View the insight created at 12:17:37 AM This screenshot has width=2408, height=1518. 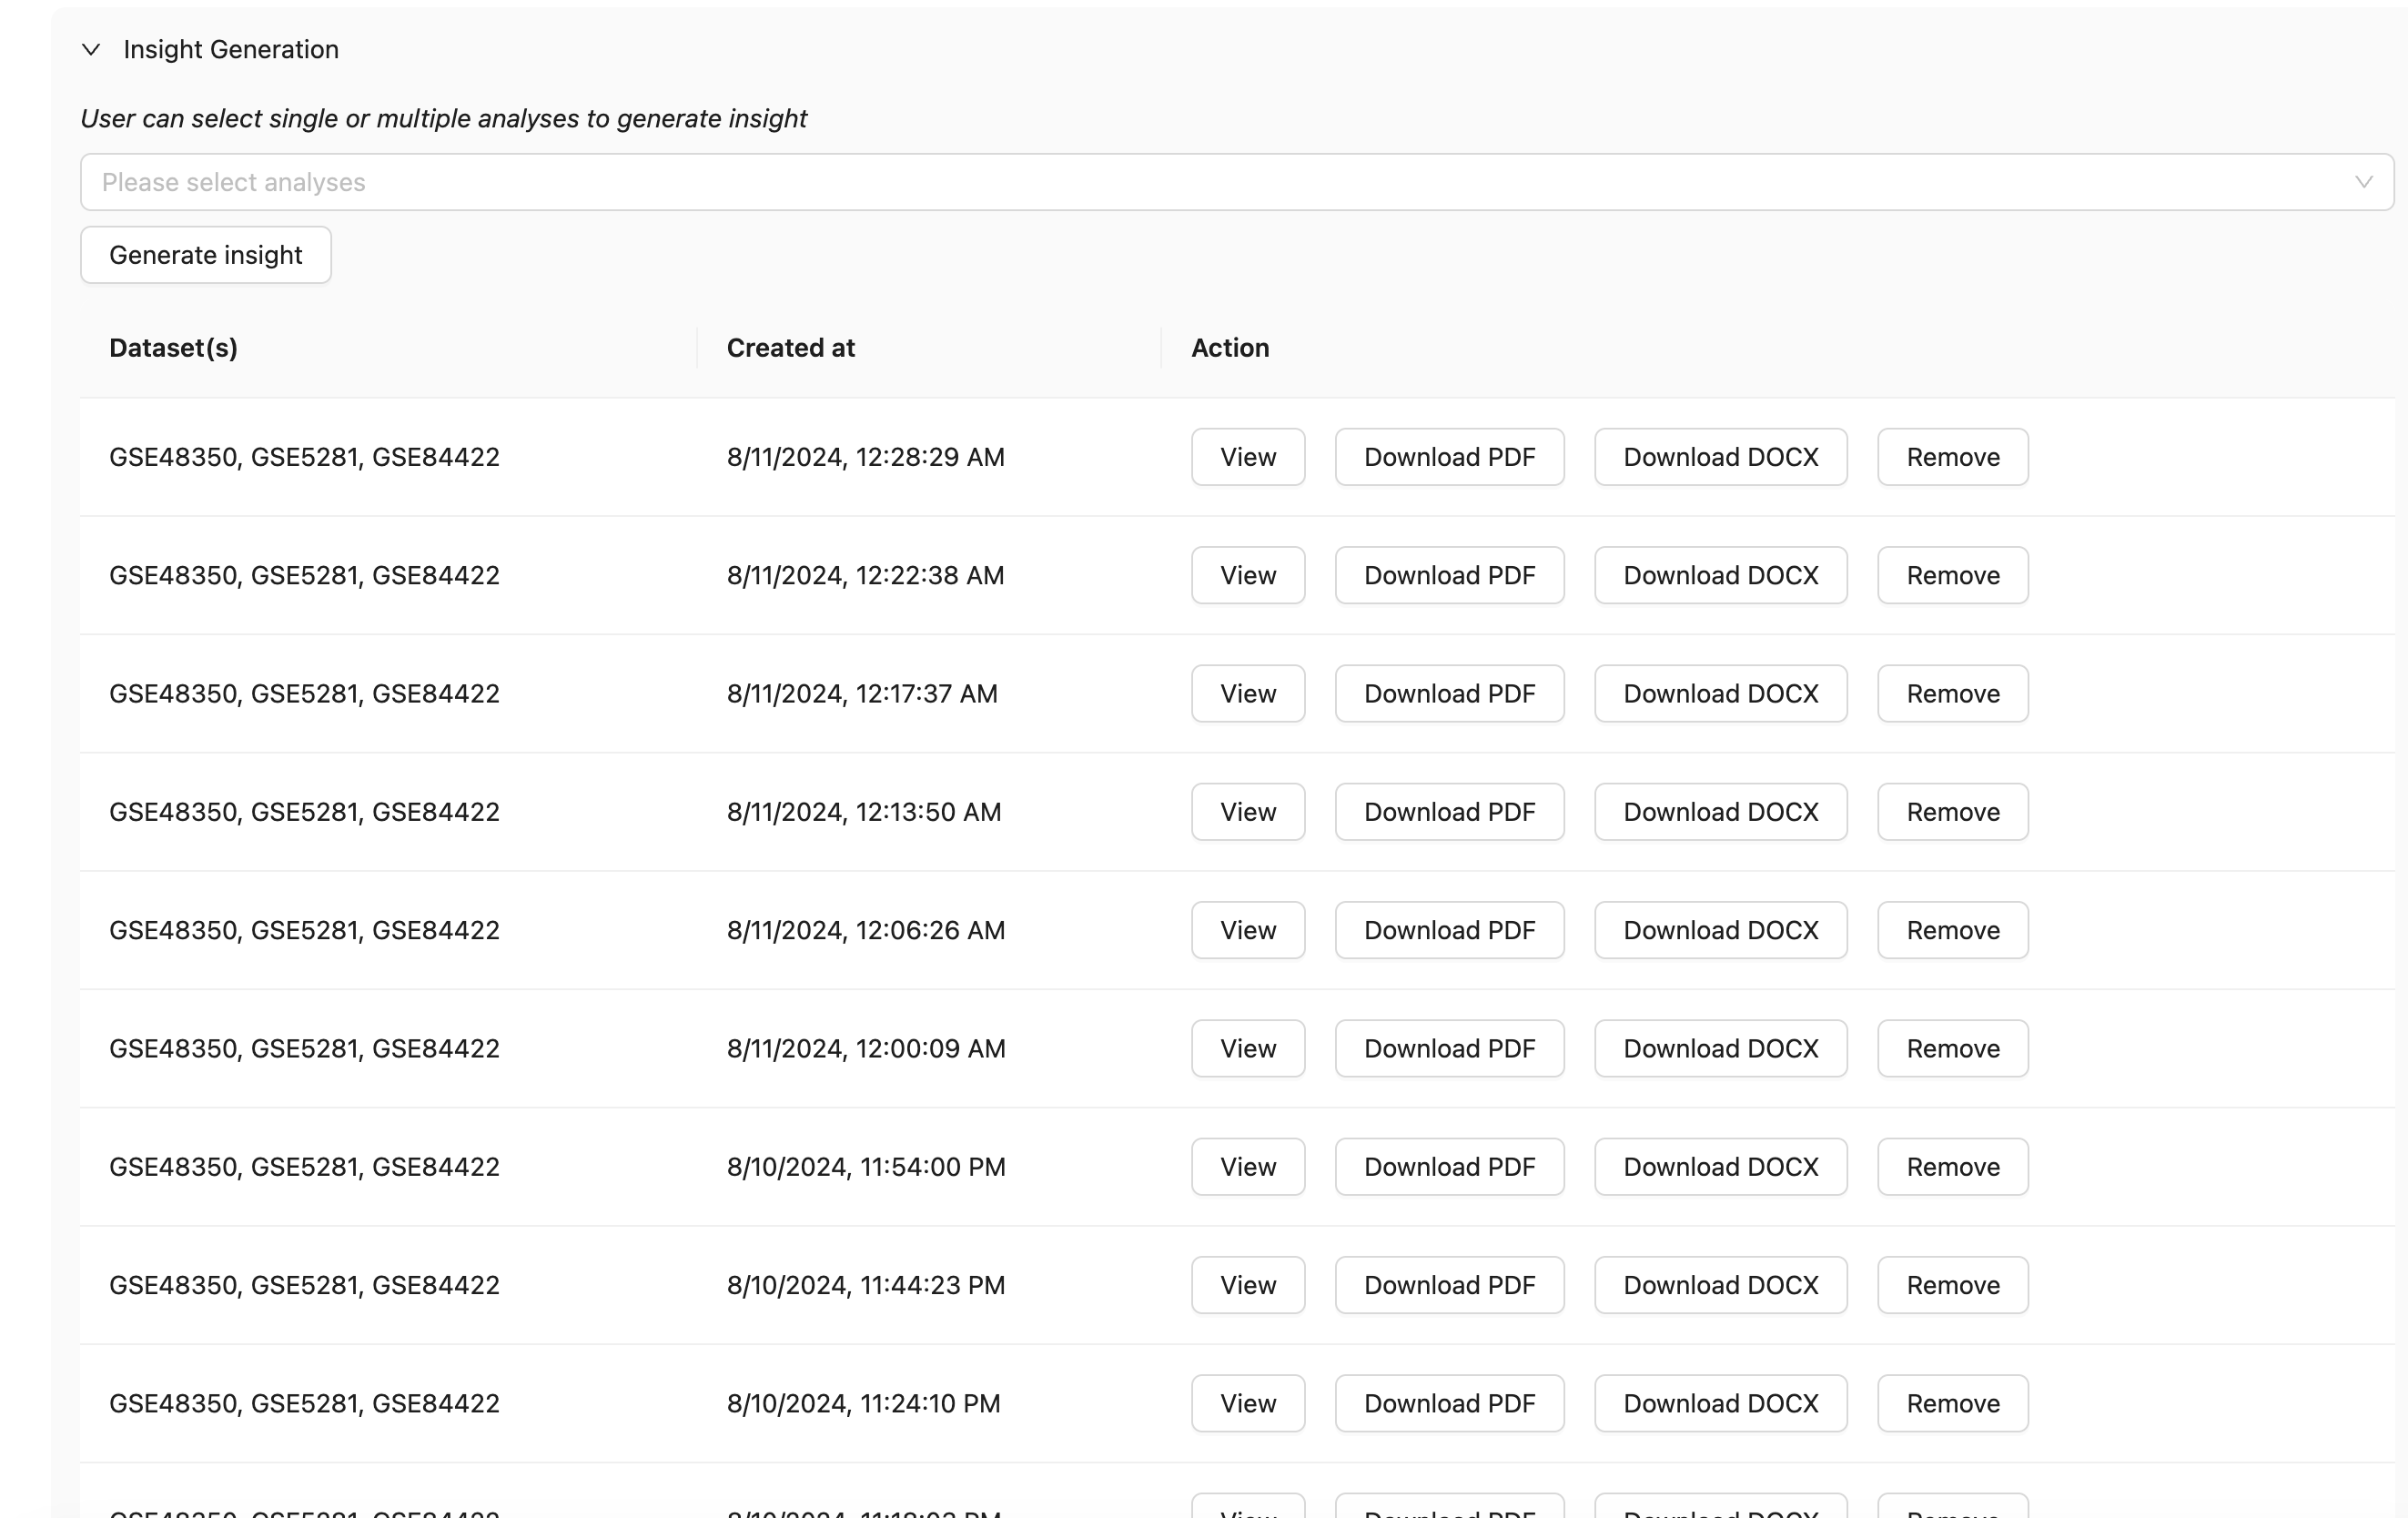(x=1247, y=693)
